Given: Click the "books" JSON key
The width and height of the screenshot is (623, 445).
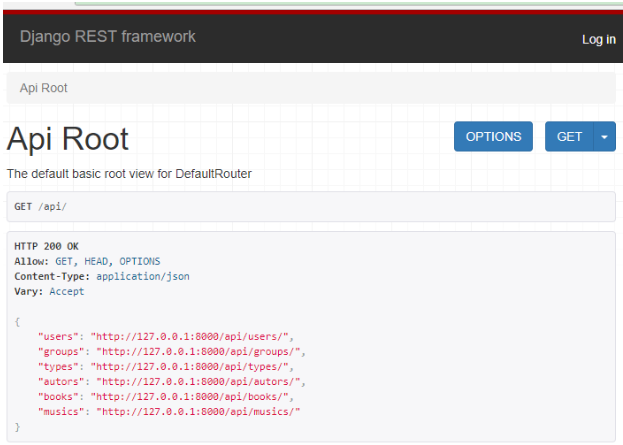Looking at the screenshot, I should pyautogui.click(x=58, y=397).
